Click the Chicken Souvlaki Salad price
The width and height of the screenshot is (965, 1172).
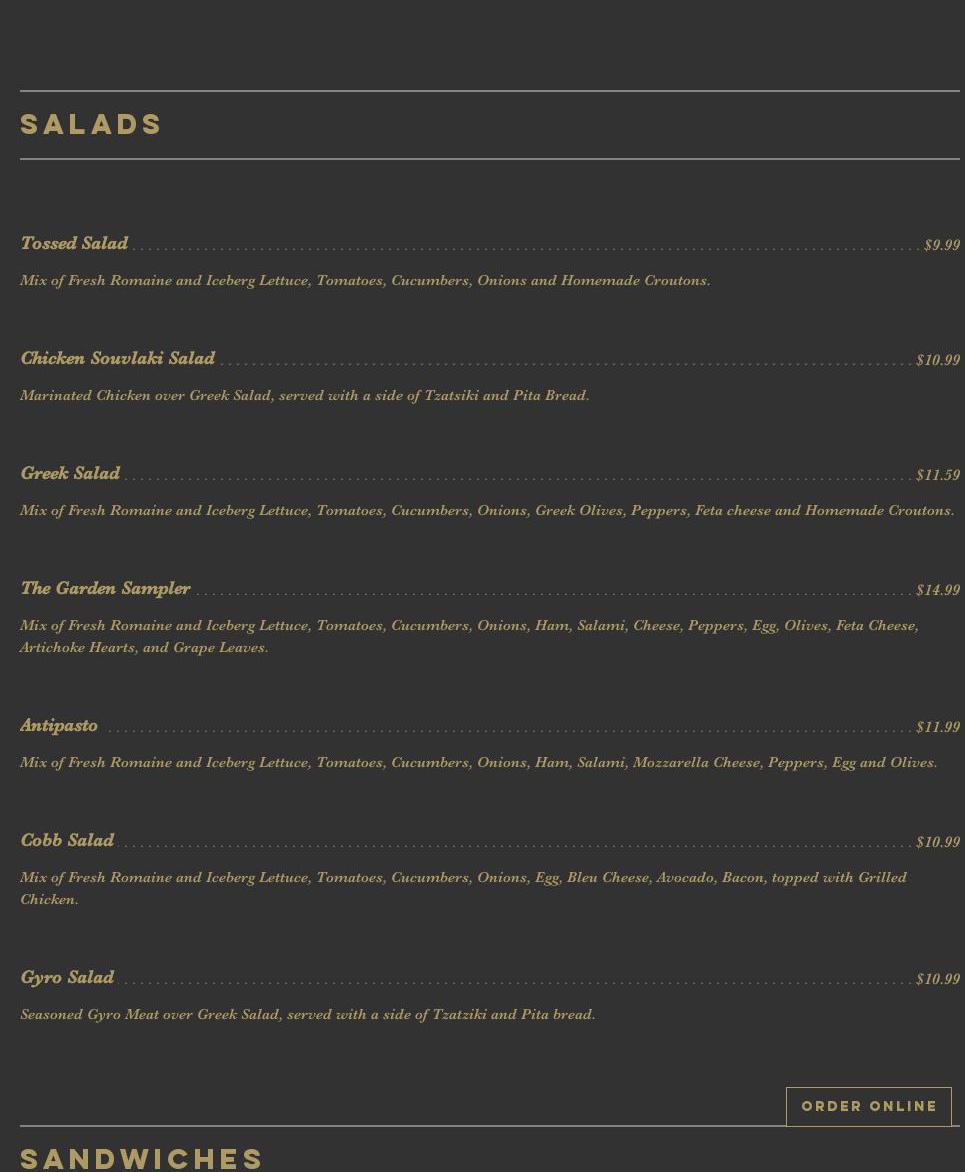tap(937, 360)
